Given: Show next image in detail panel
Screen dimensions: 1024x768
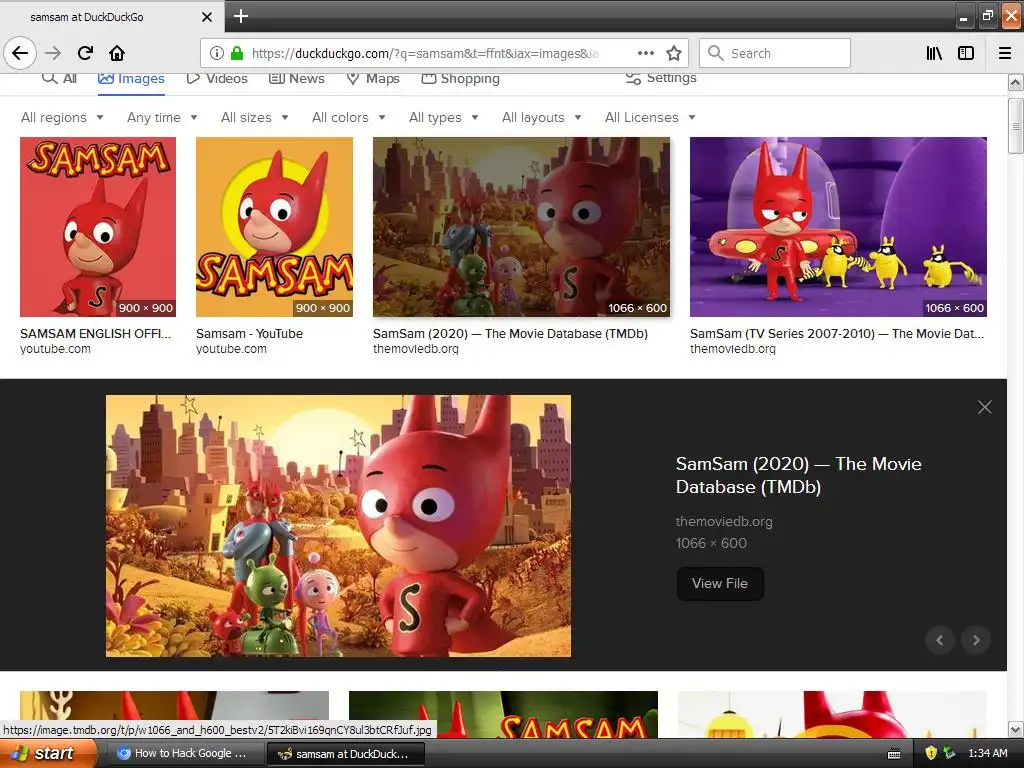Looking at the screenshot, I should (x=976, y=640).
